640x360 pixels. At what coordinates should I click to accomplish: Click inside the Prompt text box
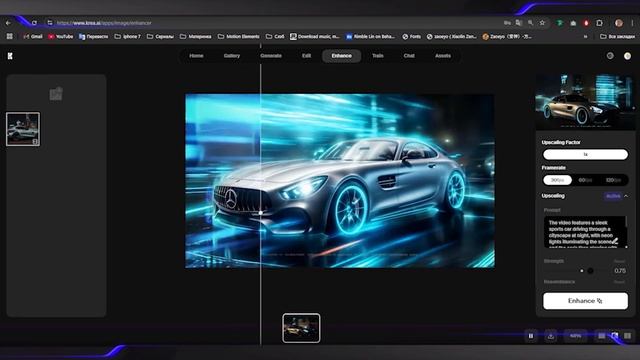pos(585,232)
